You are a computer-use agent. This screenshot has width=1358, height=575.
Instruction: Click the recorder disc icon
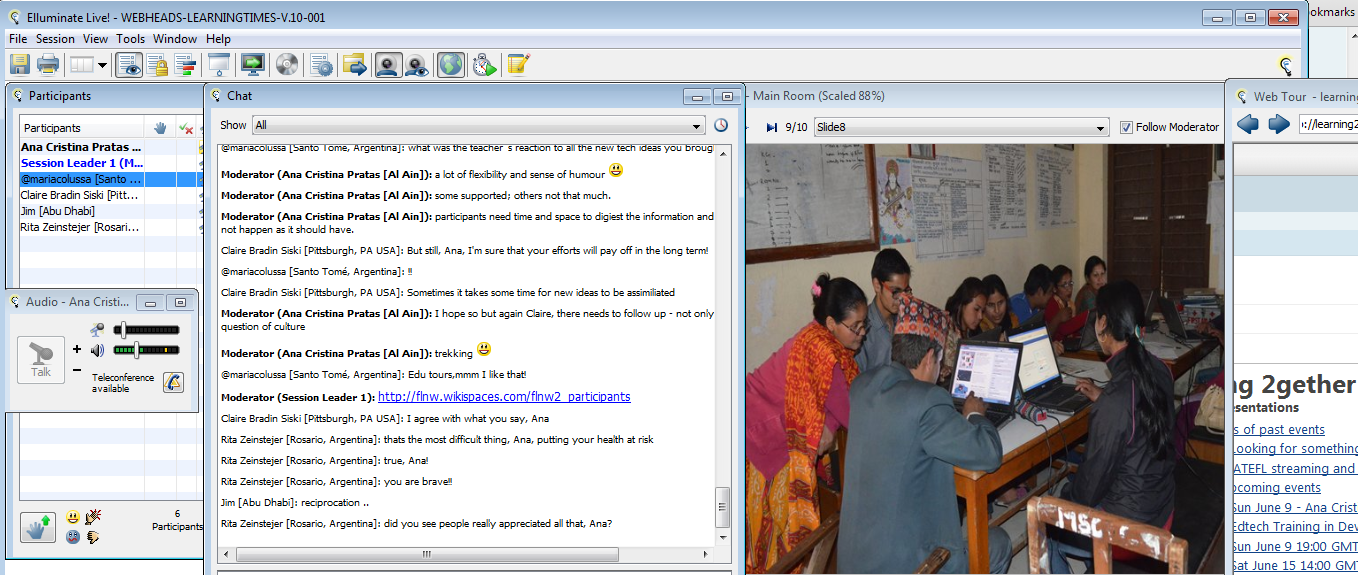tap(287, 65)
